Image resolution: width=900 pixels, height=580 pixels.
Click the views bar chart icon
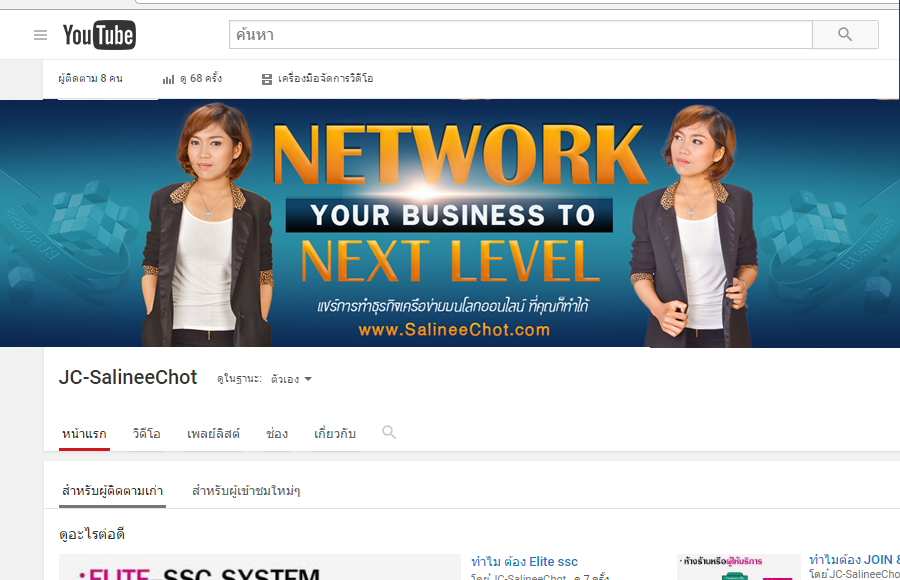pos(168,79)
